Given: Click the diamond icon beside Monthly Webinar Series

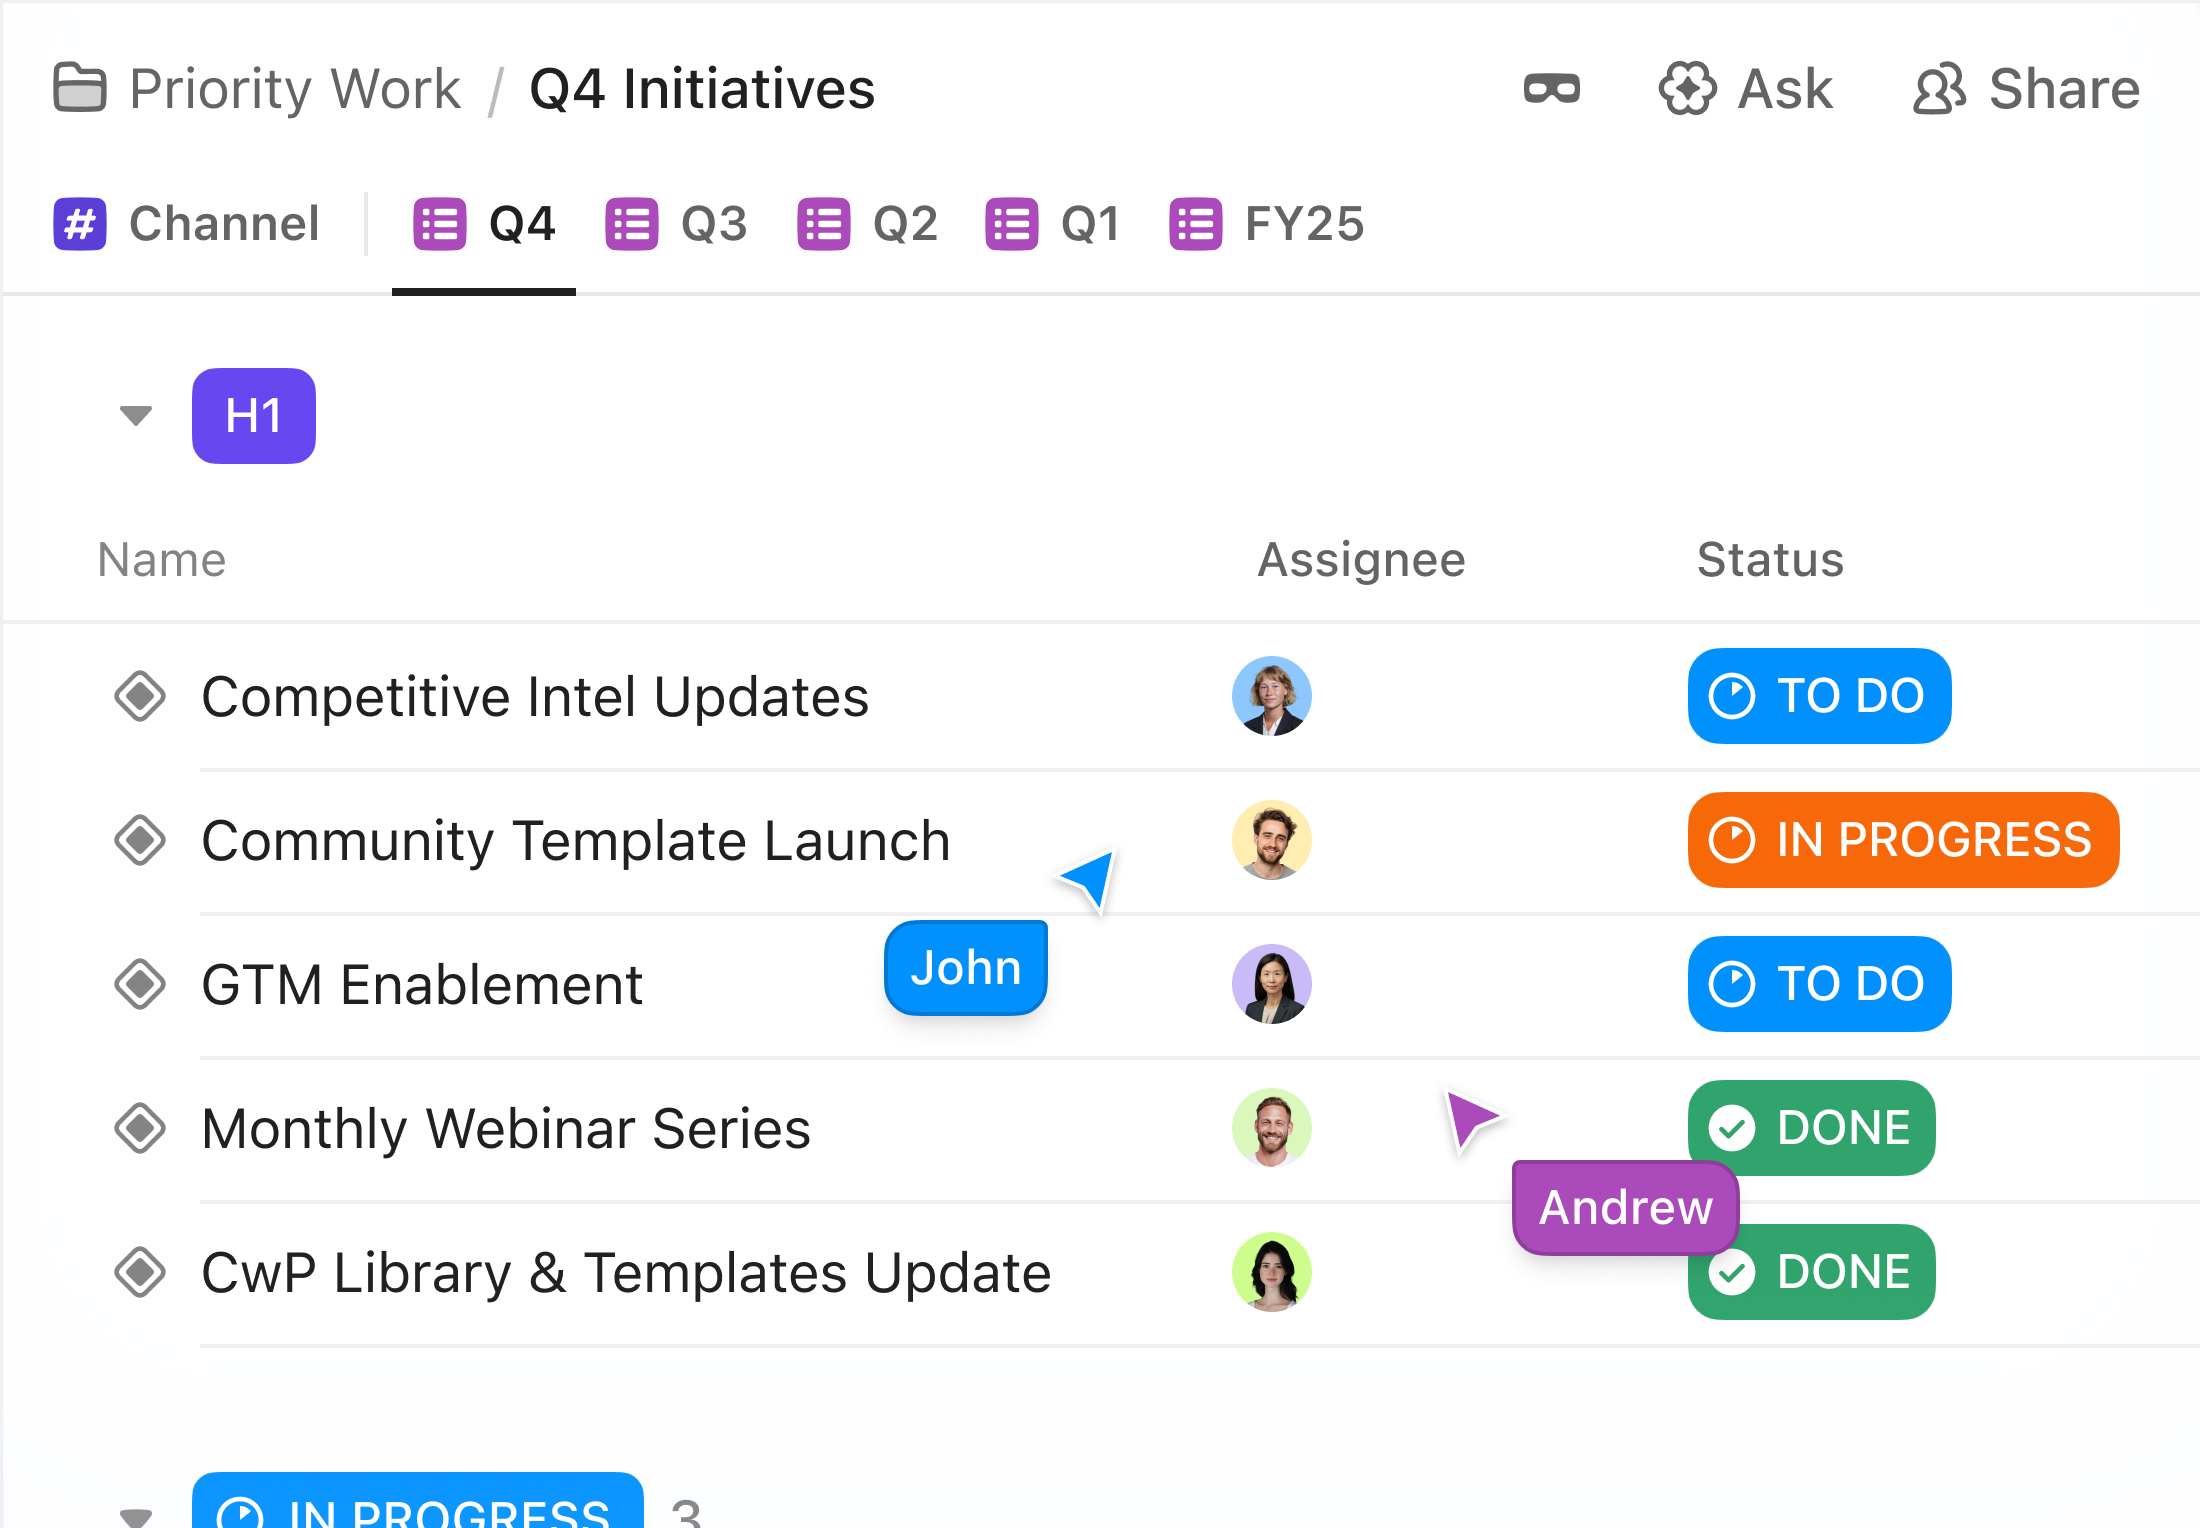Looking at the screenshot, I should coord(140,1128).
